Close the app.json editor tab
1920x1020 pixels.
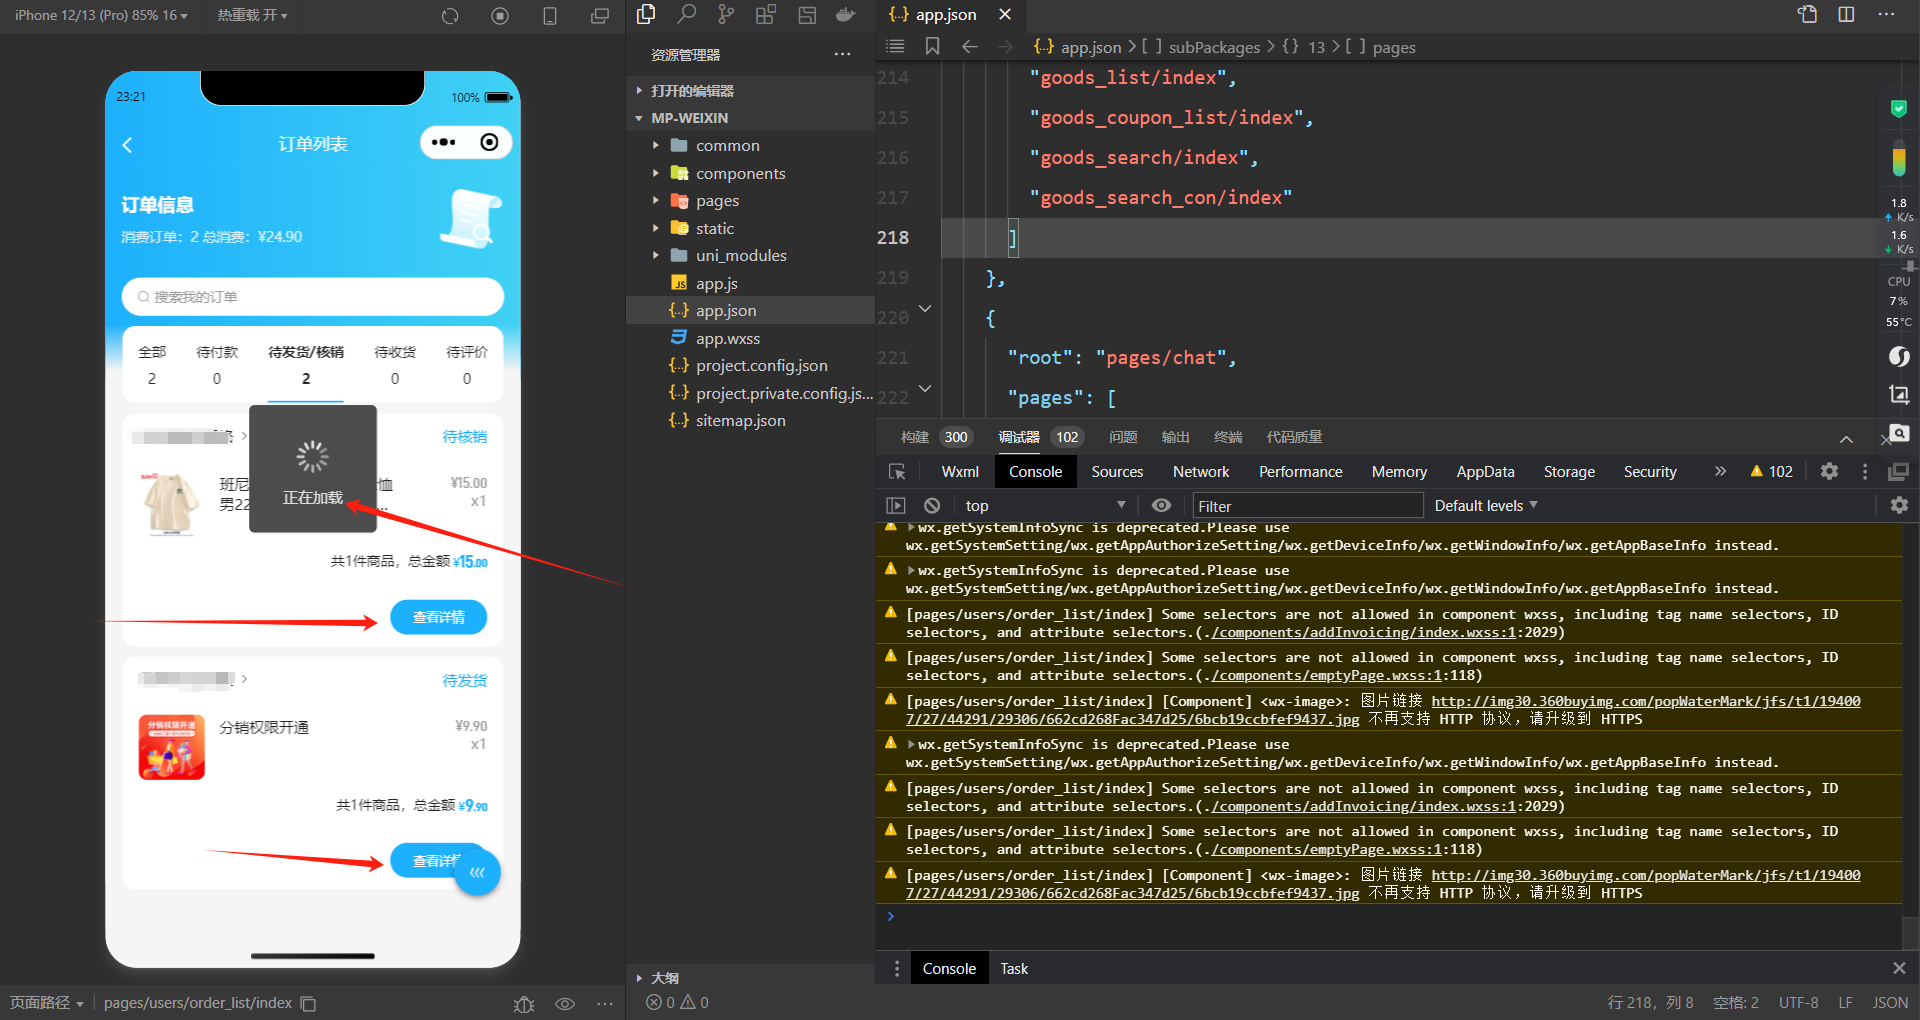(1005, 14)
